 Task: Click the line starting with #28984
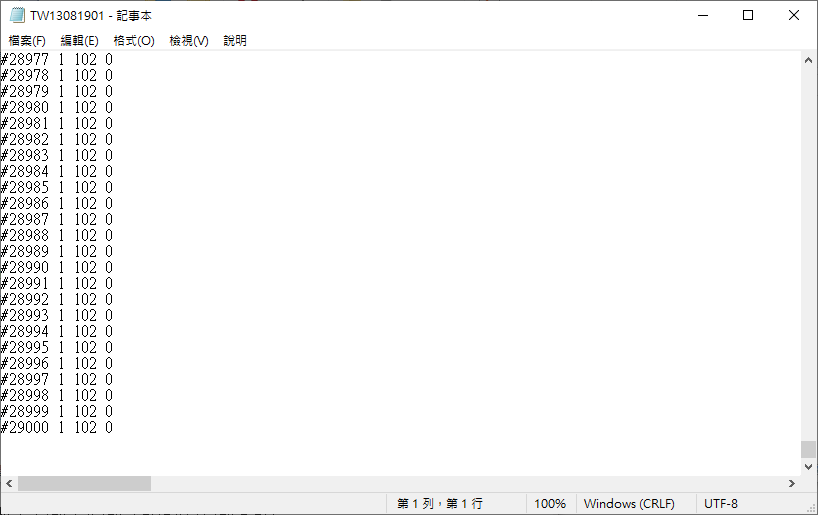tap(56, 172)
